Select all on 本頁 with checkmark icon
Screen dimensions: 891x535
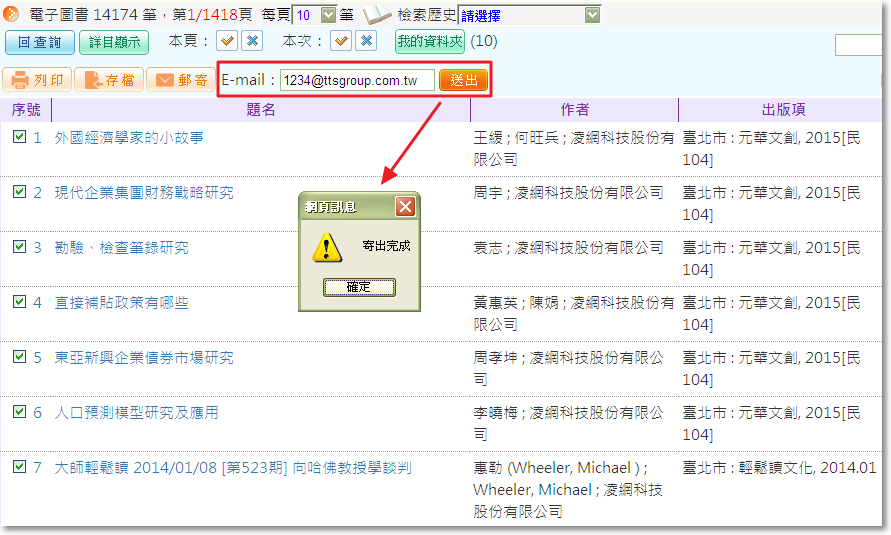click(228, 41)
